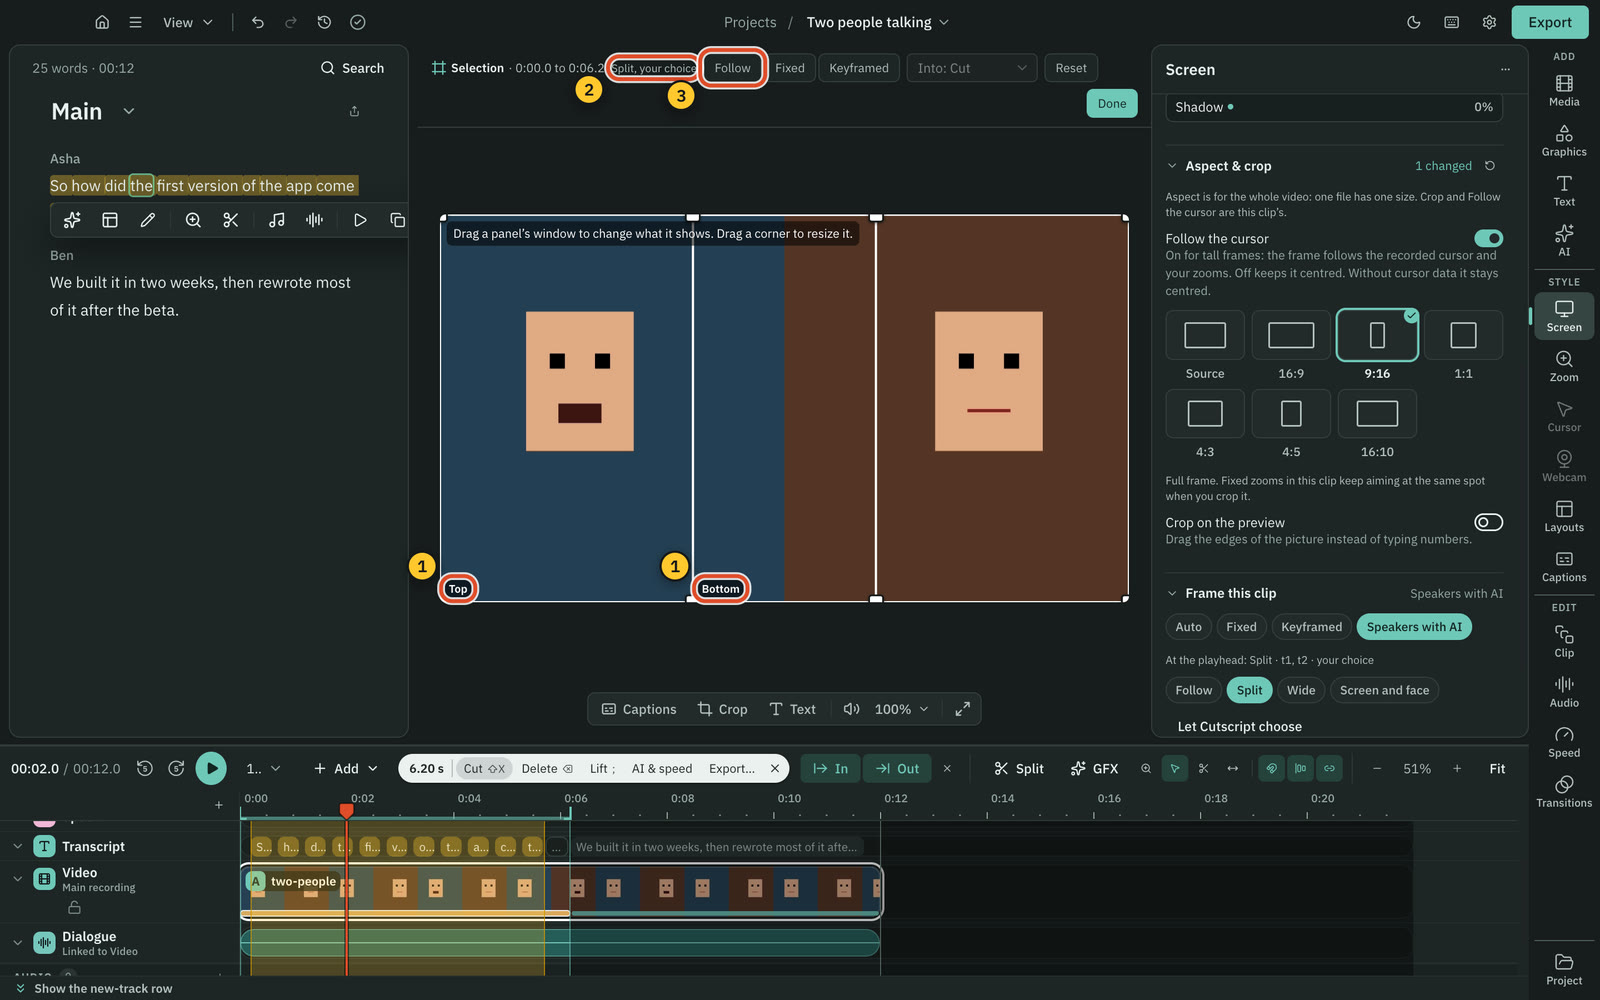Open the View dropdown menu
This screenshot has width=1600, height=1000.
(188, 22)
